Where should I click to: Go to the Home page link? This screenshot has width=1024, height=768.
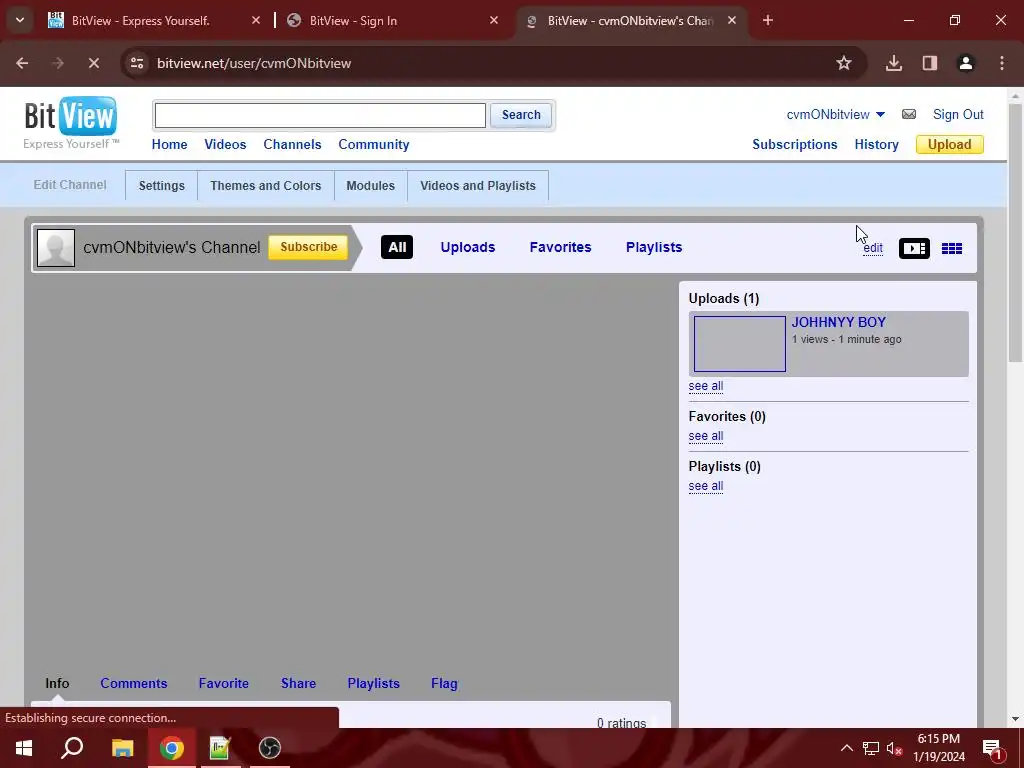[169, 144]
